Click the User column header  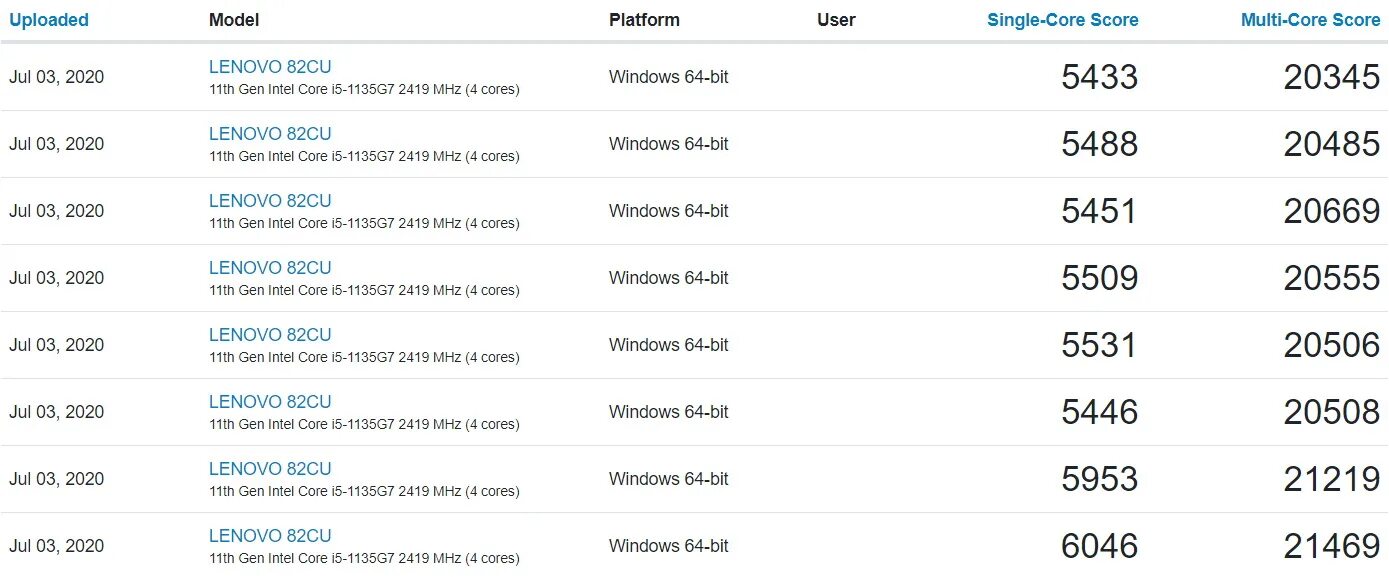[836, 20]
